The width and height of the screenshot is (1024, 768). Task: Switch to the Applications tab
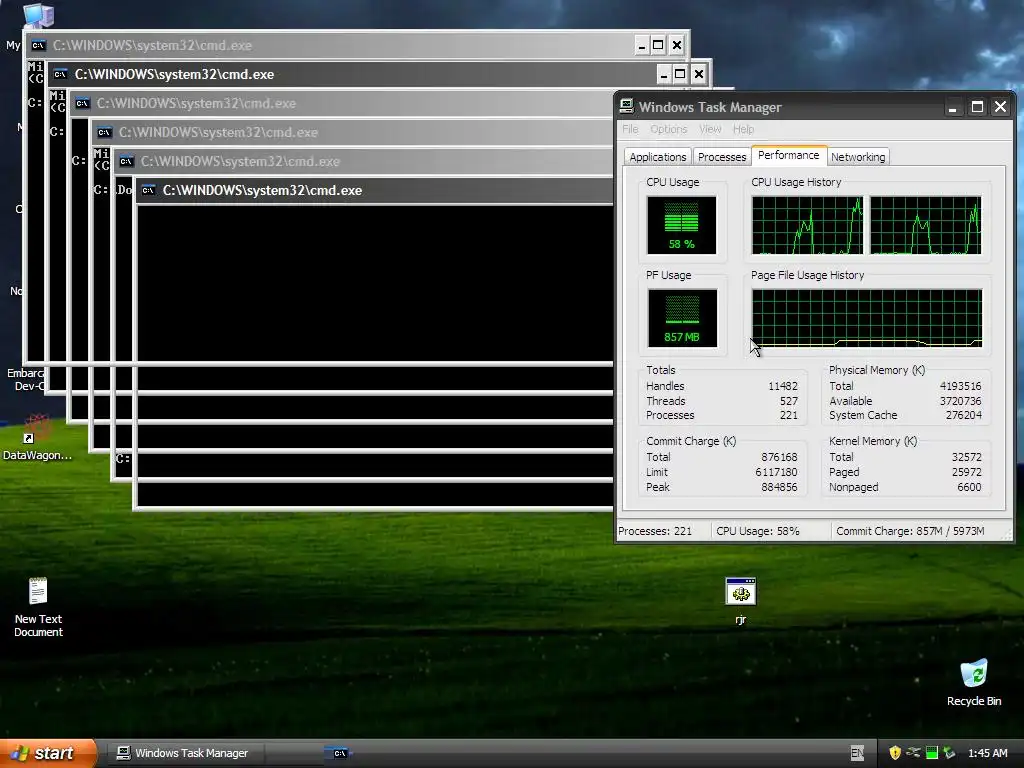(658, 157)
